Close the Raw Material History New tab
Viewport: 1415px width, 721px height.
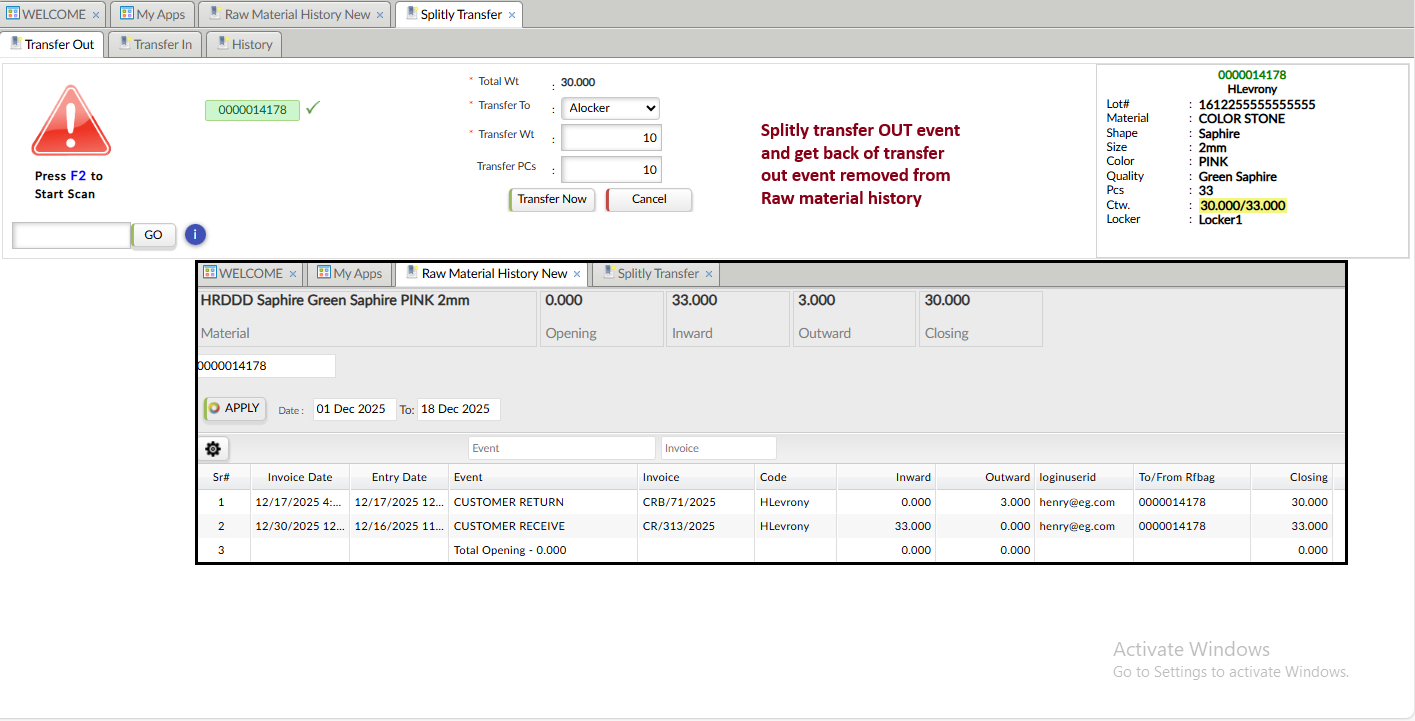[x=380, y=15]
